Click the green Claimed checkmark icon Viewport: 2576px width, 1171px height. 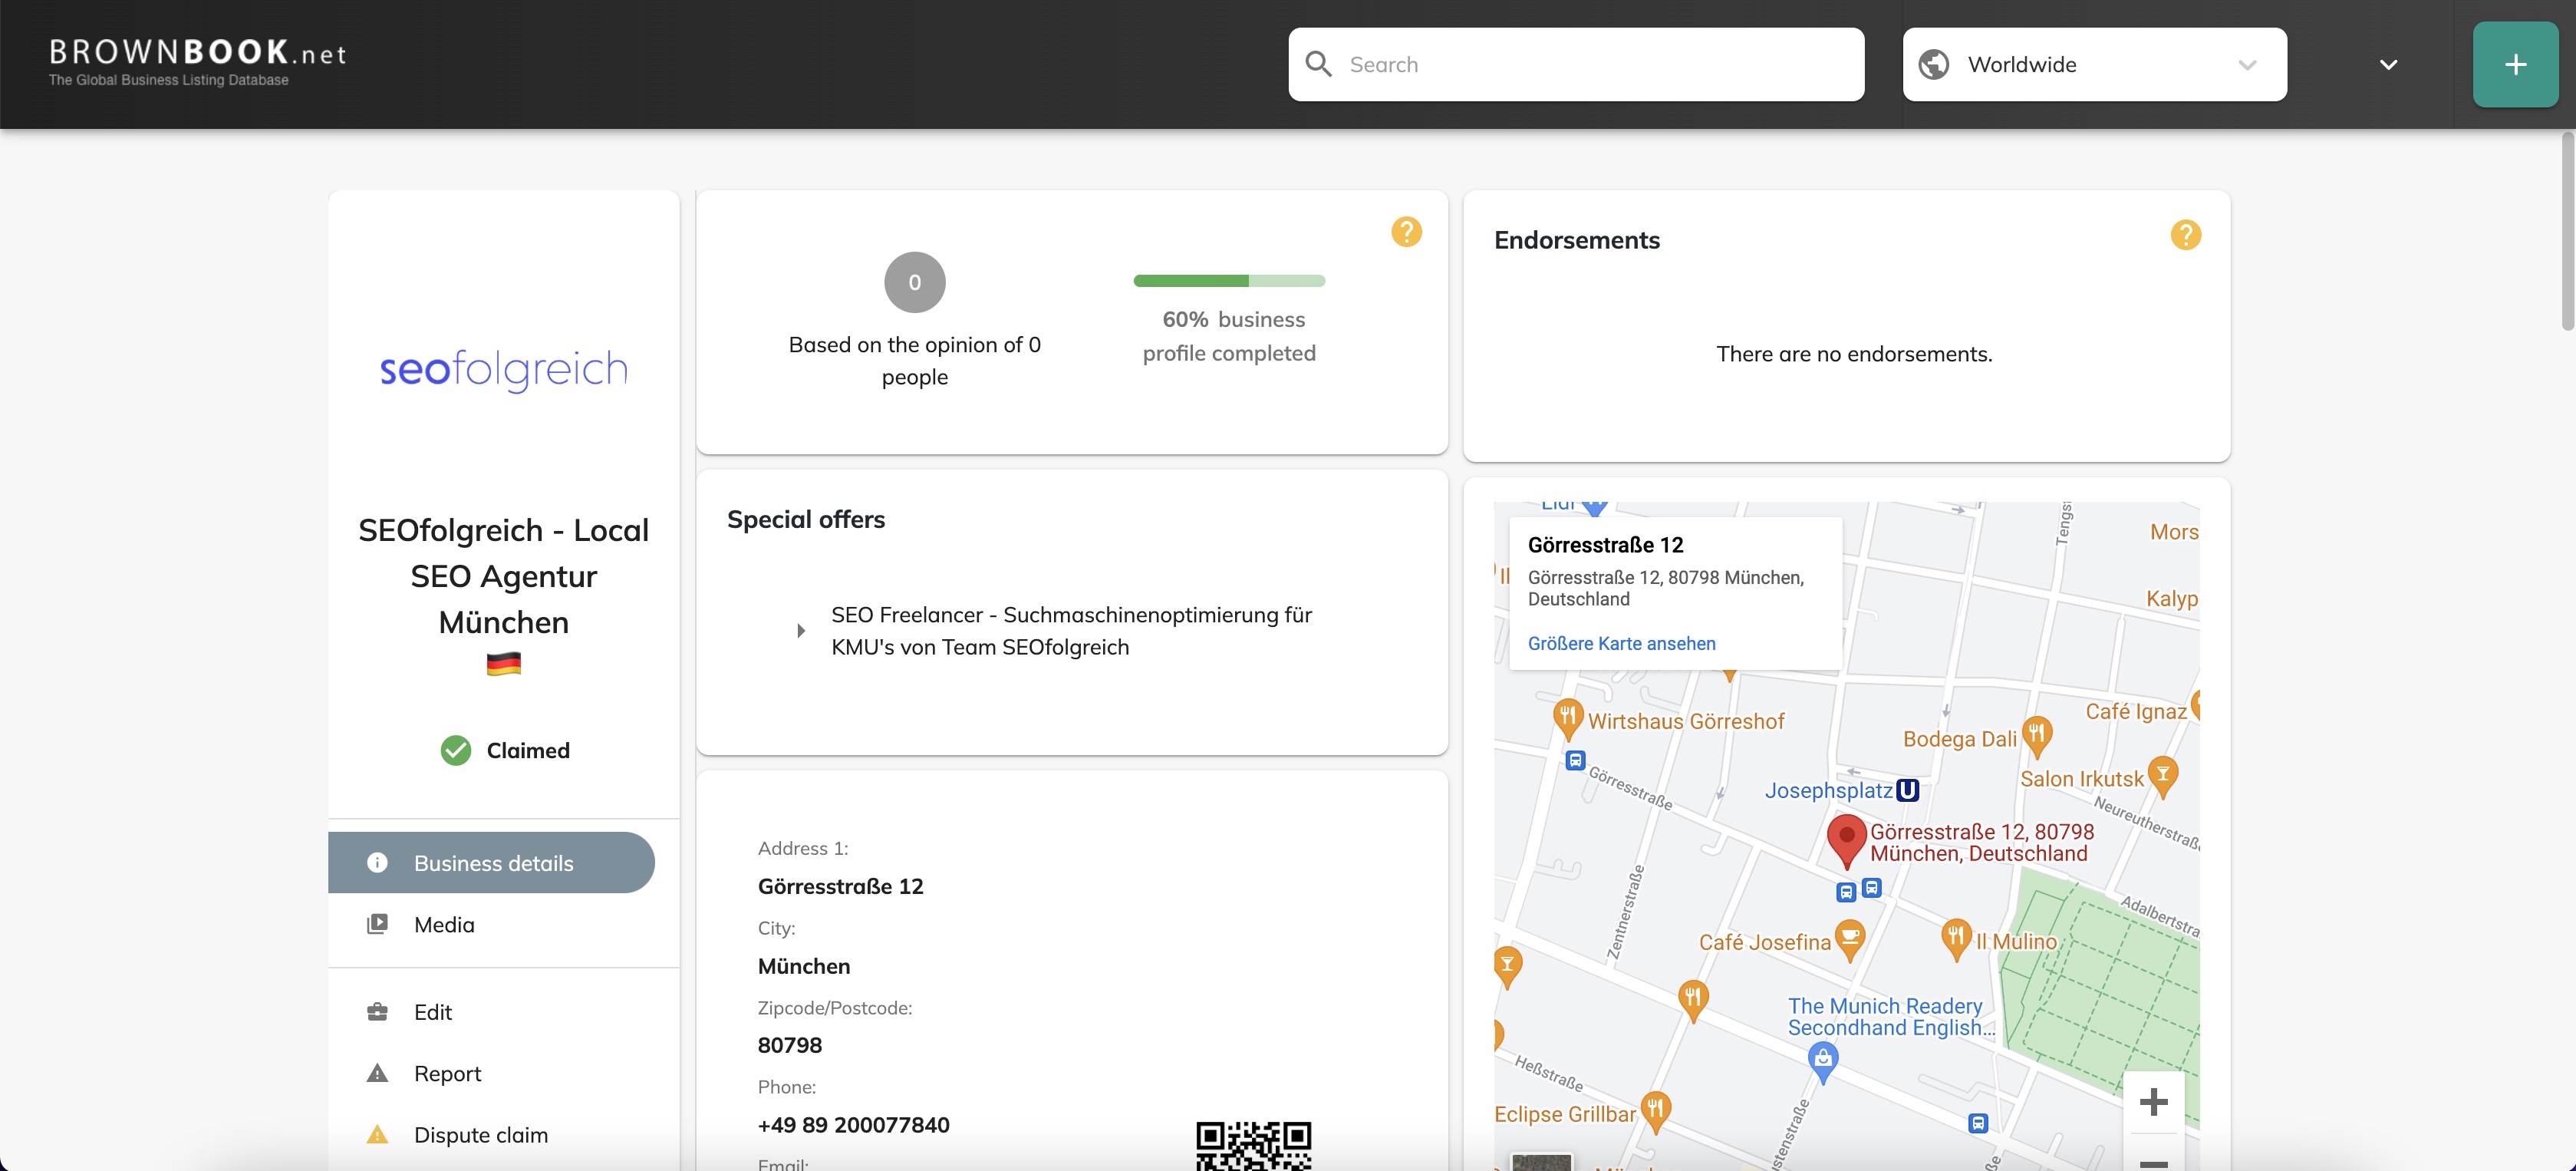(455, 750)
